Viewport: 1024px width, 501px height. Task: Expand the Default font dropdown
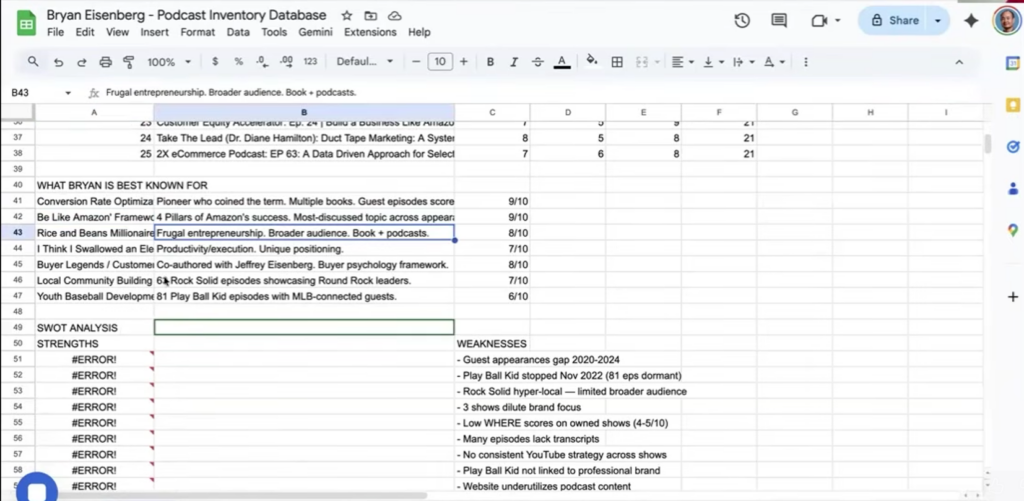click(364, 62)
